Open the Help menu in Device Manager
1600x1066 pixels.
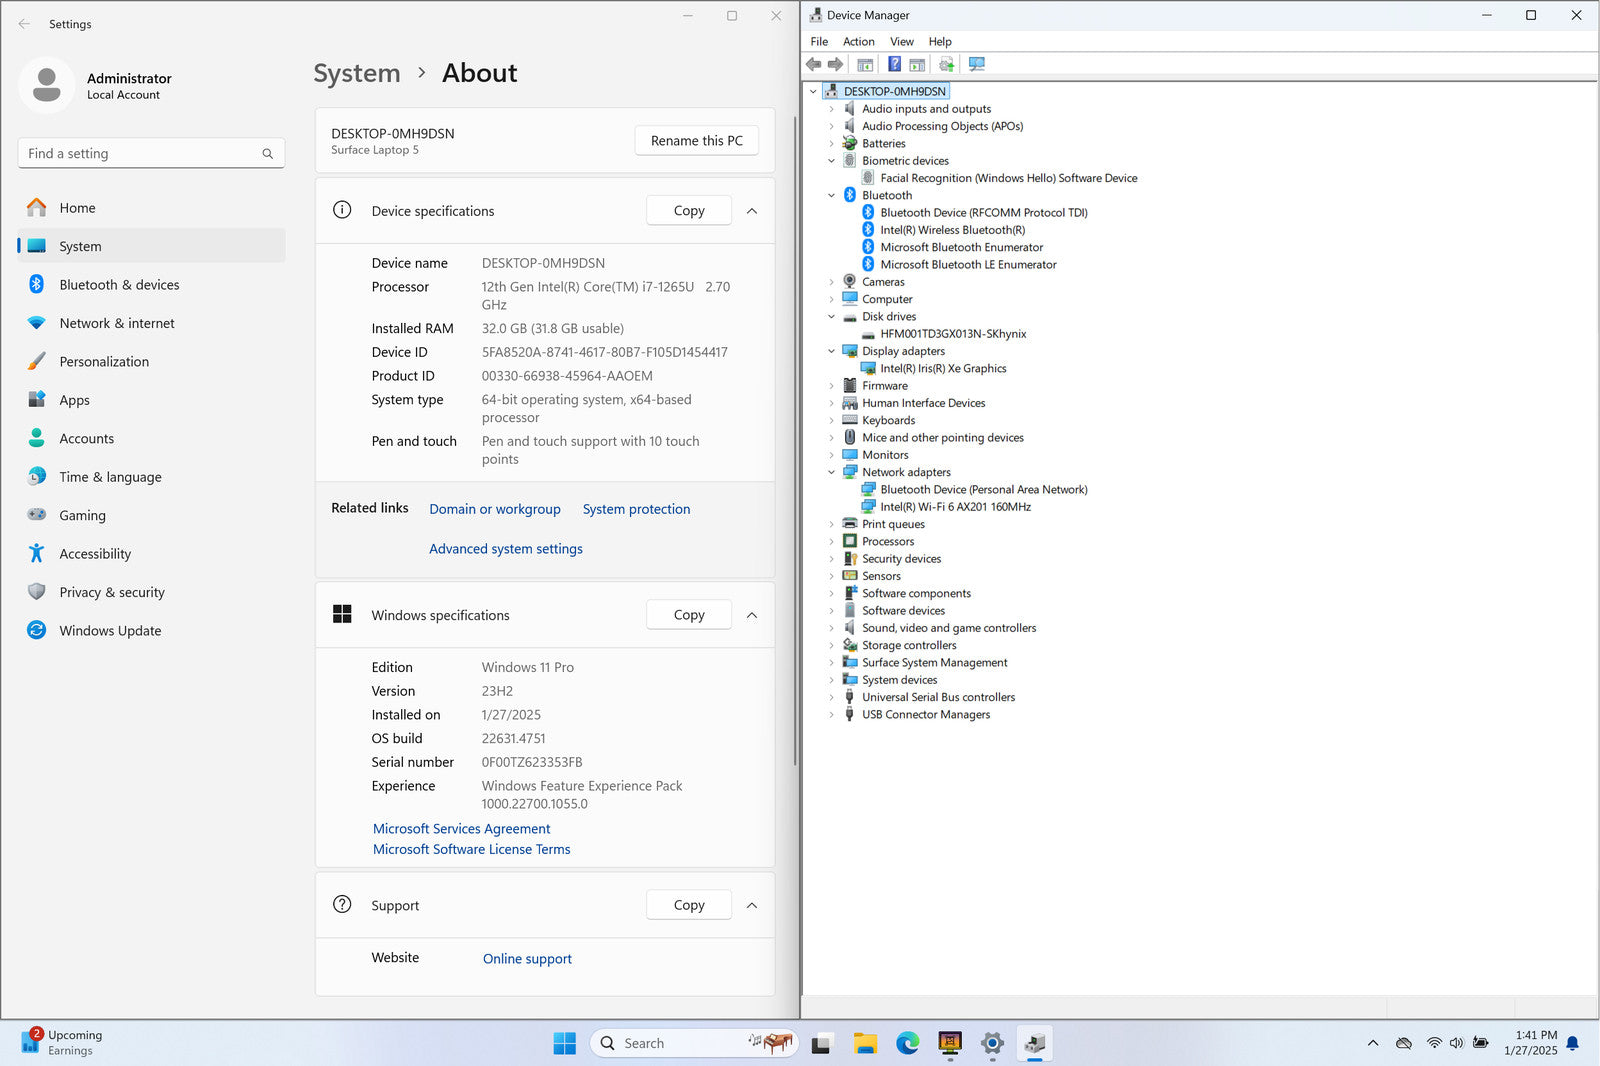(x=940, y=41)
